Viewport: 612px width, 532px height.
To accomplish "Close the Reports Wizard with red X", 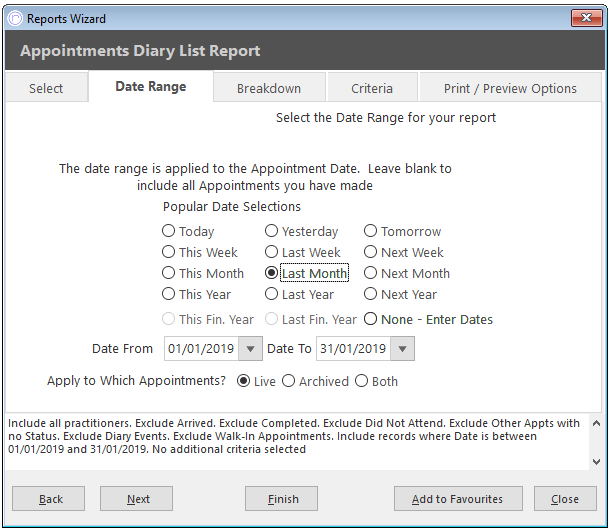I will point(586,18).
